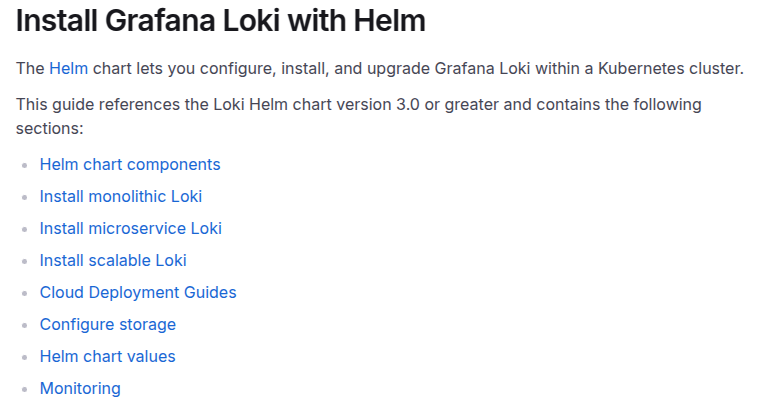Click the Monitoring link
This screenshot has height=404, width=773.
coord(80,388)
